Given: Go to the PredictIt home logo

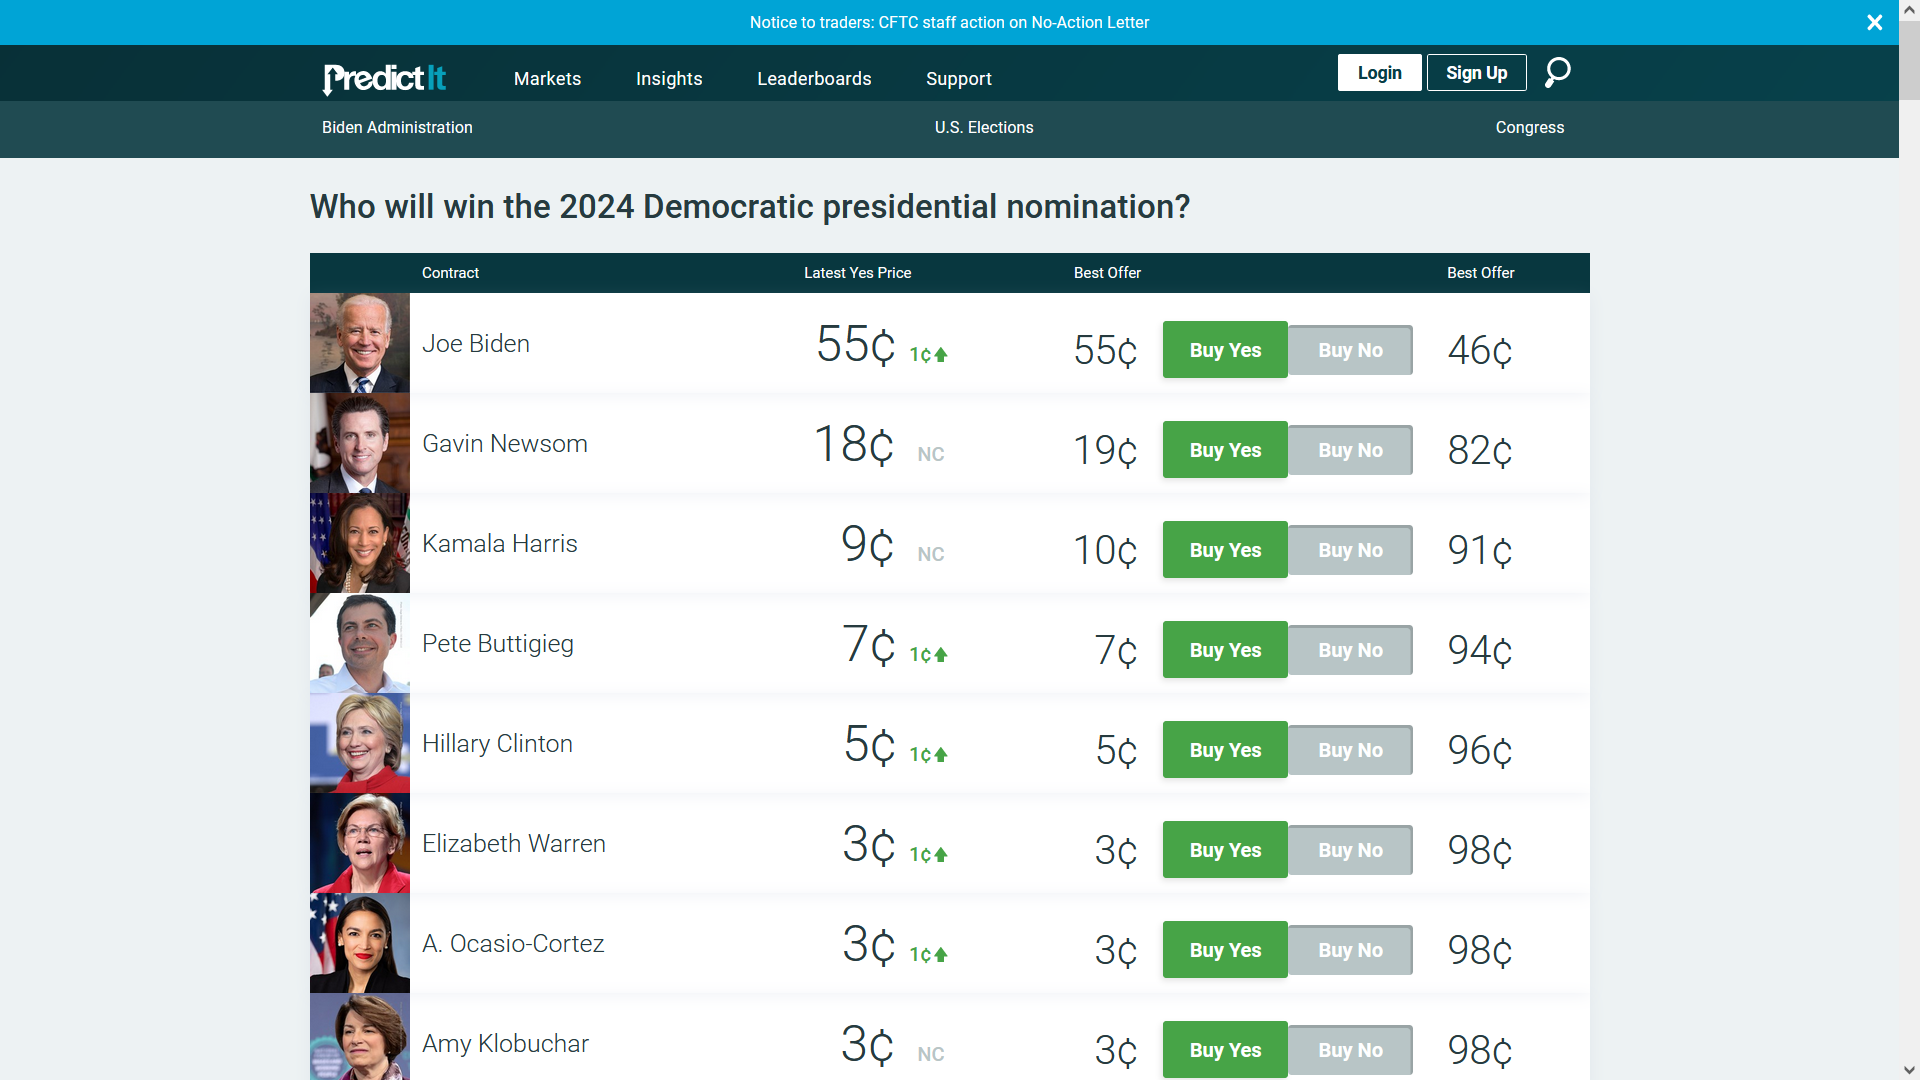Looking at the screenshot, I should (384, 78).
